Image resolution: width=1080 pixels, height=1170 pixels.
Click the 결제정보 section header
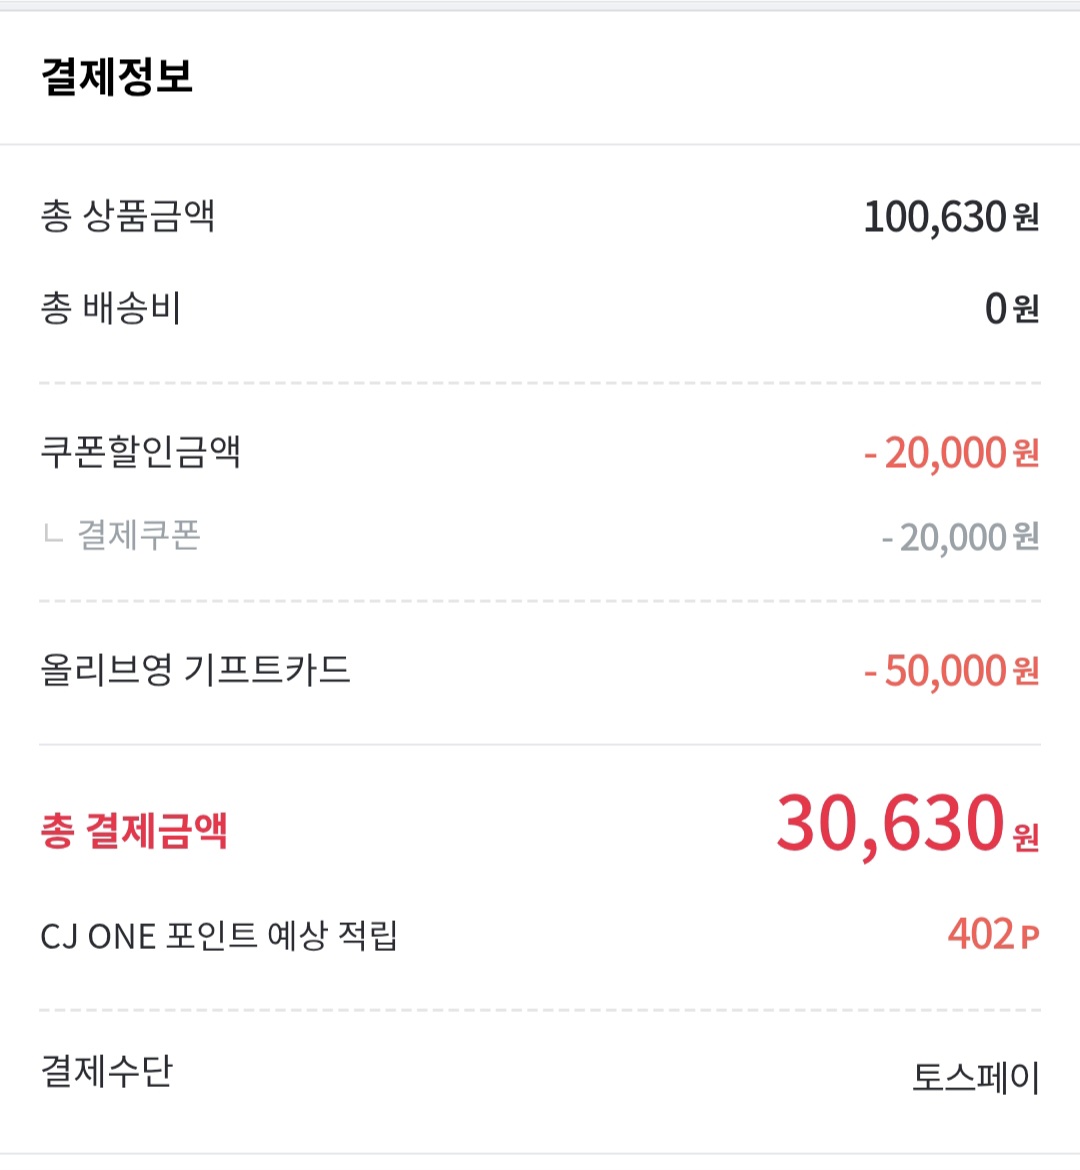[117, 77]
